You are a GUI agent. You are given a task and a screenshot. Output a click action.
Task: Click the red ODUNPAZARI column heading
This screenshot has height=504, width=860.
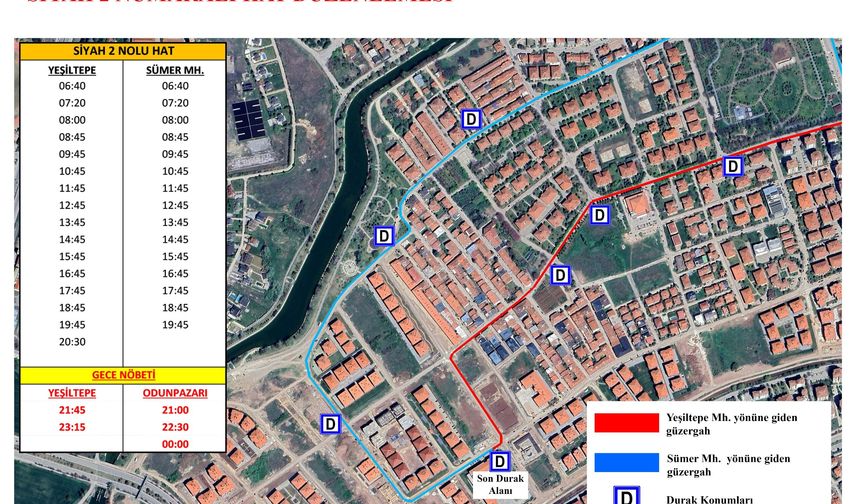click(174, 393)
